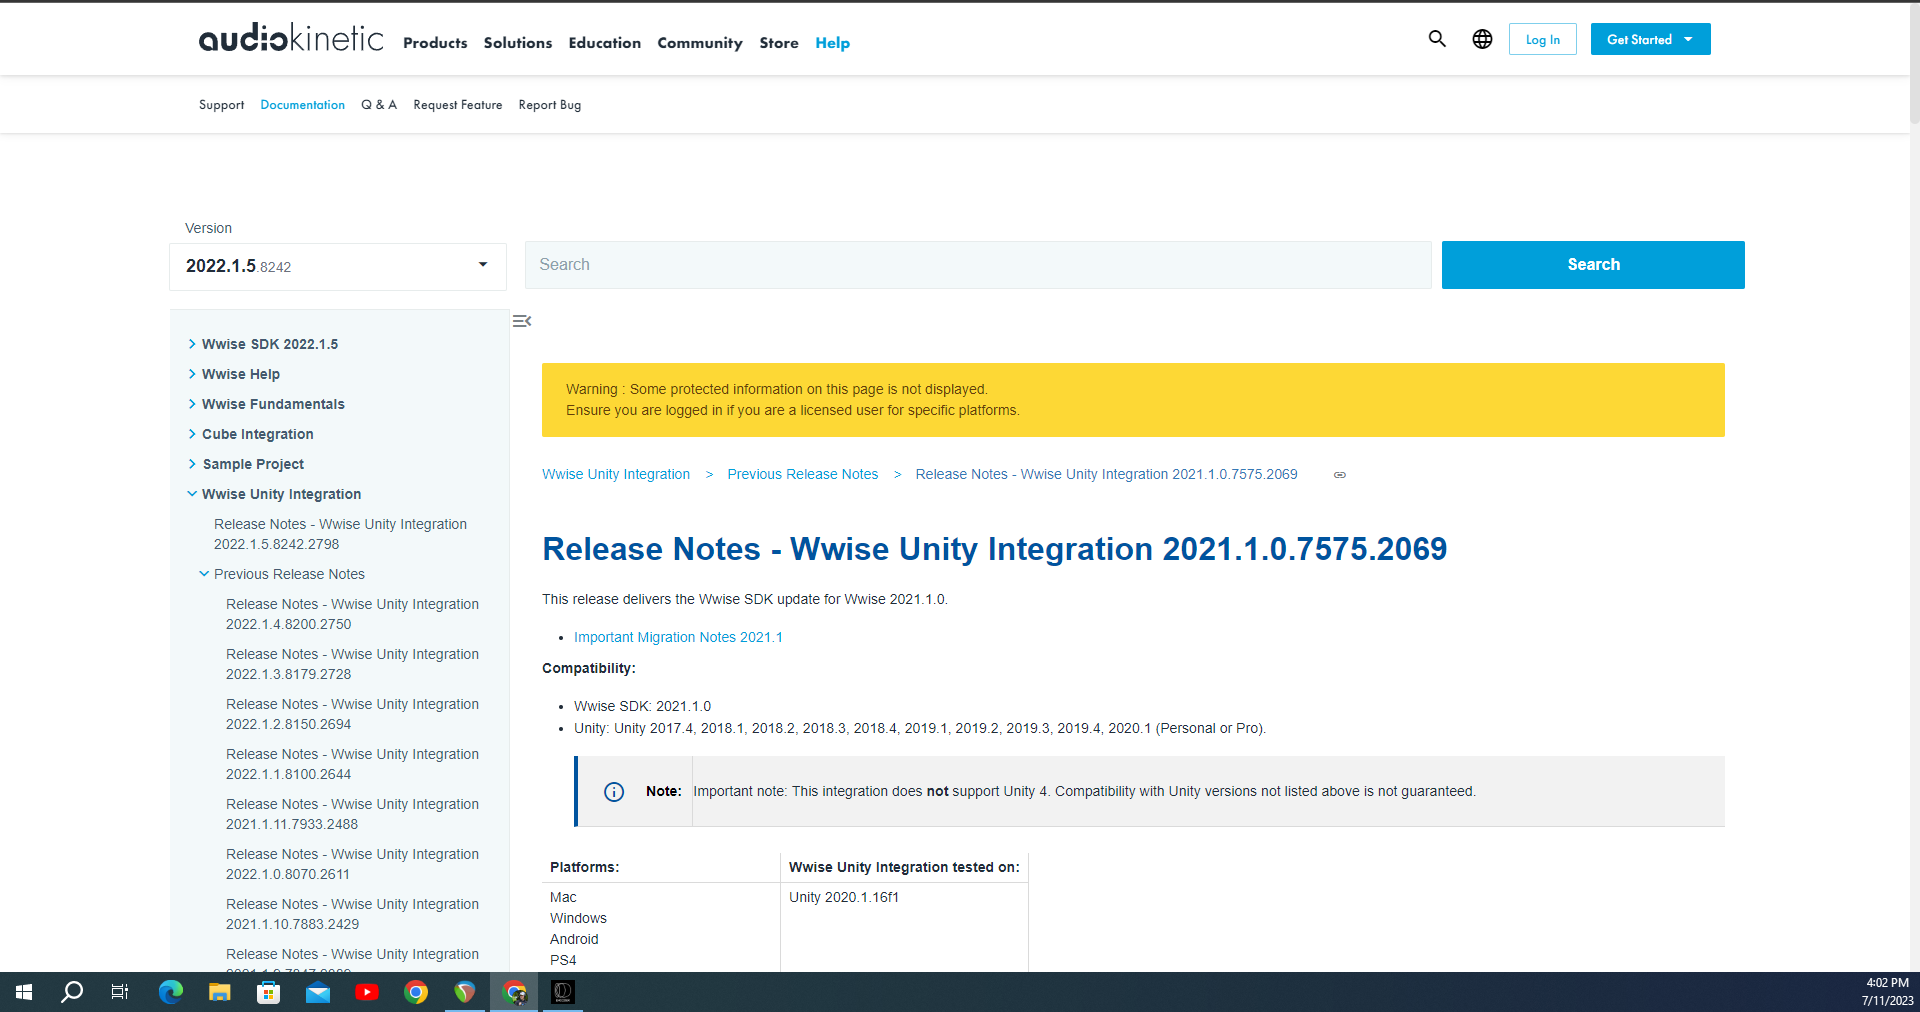Open the language globe icon
The width and height of the screenshot is (1920, 1012).
(x=1482, y=39)
